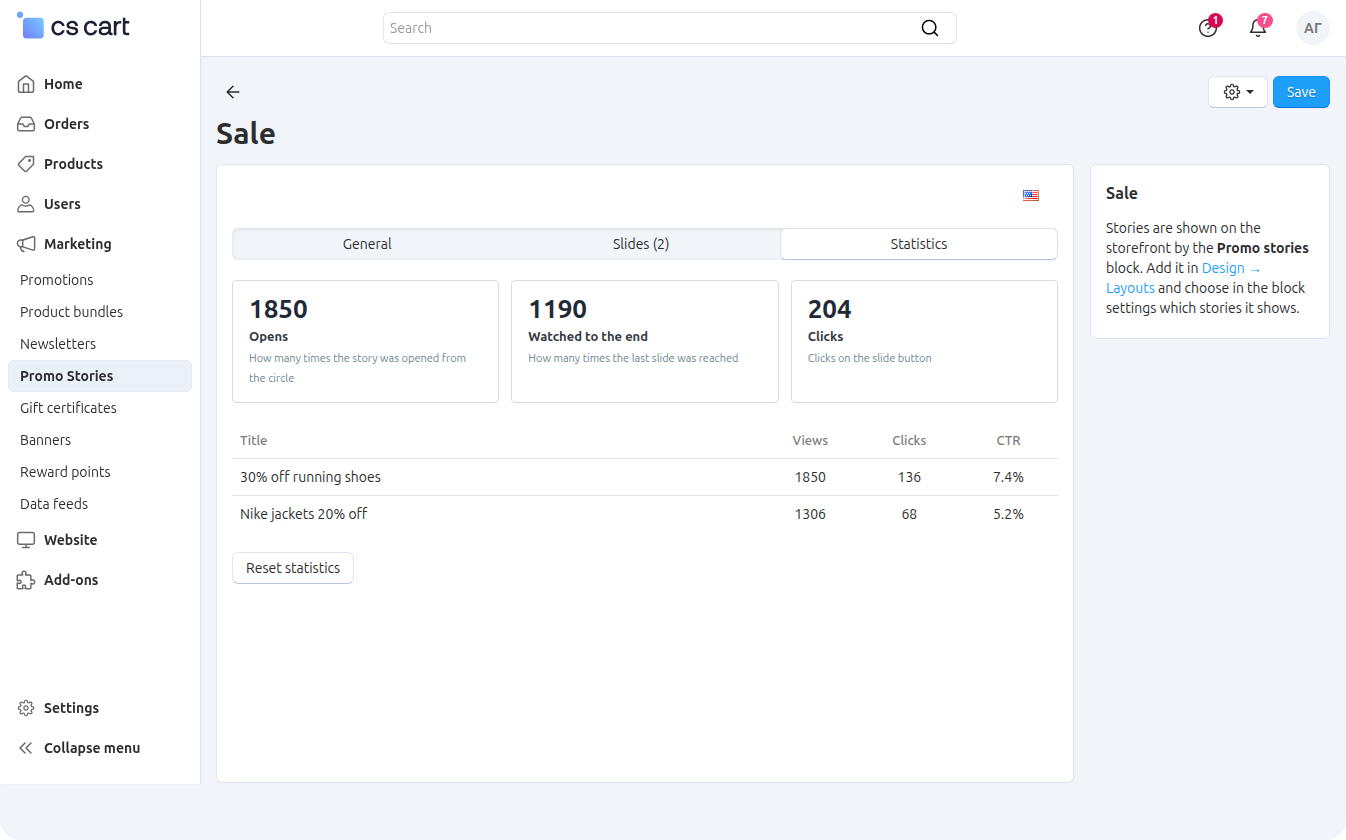Viewport: 1346px width, 840px height.
Task: Click the 204 Clicks stat number
Action: 830,309
